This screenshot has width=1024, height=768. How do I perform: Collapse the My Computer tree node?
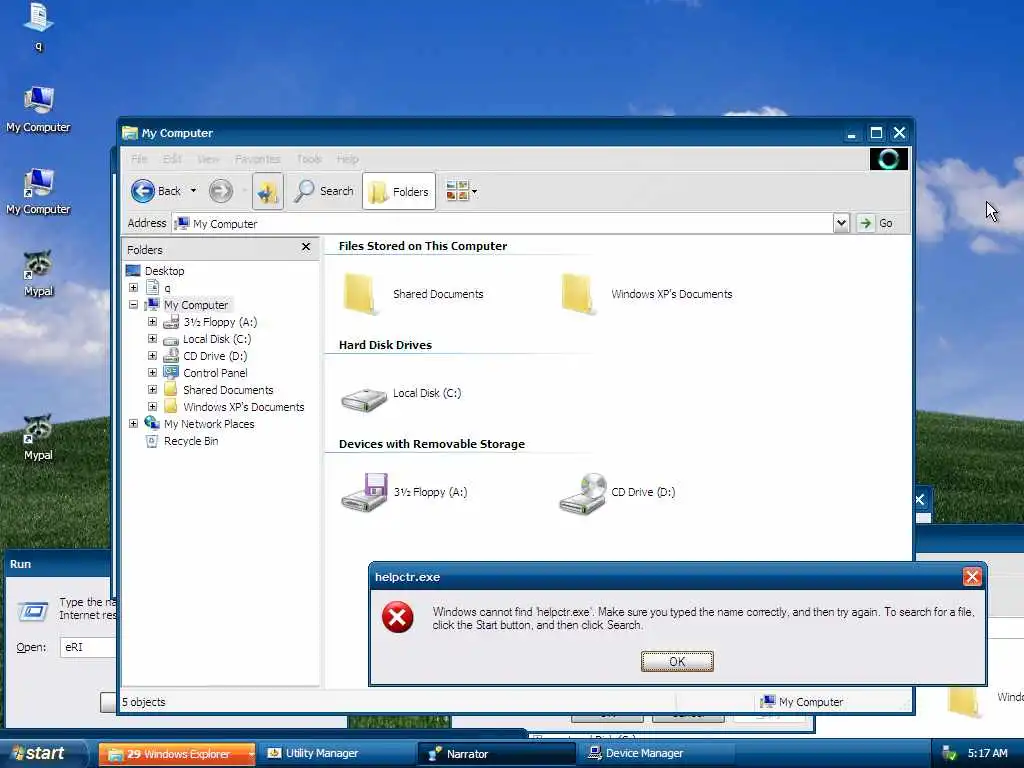click(133, 305)
